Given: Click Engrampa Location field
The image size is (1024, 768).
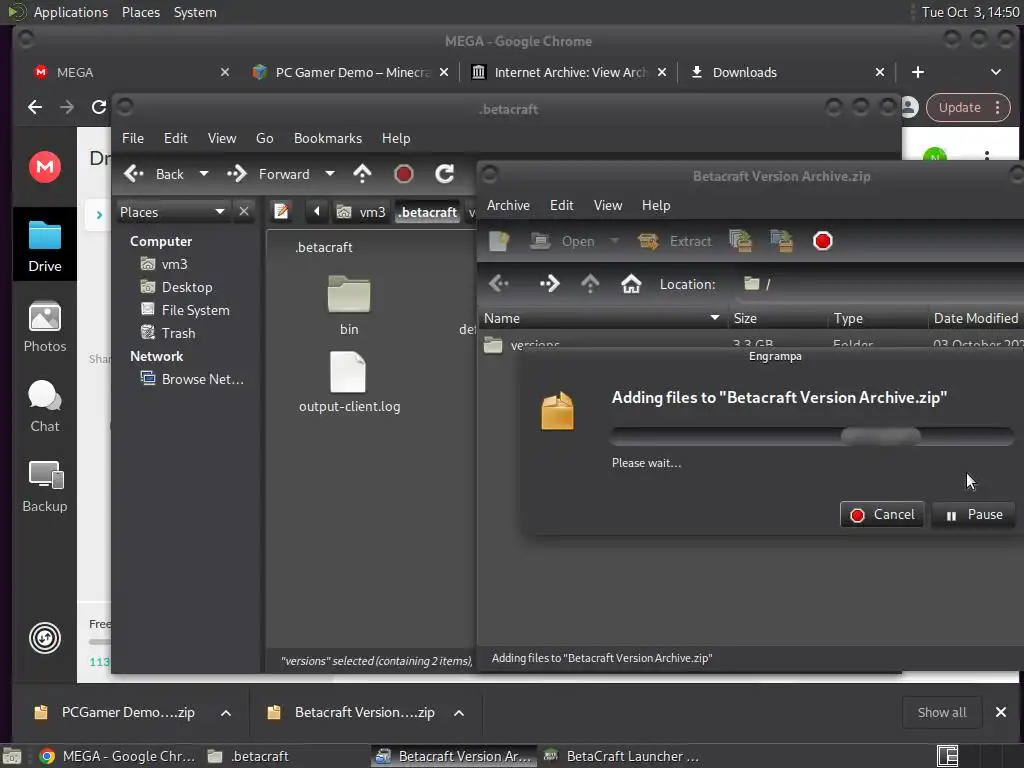Looking at the screenshot, I should (880, 284).
